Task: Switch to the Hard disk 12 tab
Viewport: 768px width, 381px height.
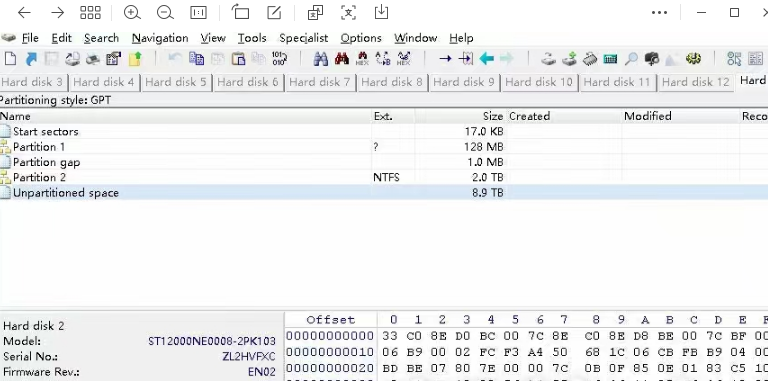Action: (696, 82)
